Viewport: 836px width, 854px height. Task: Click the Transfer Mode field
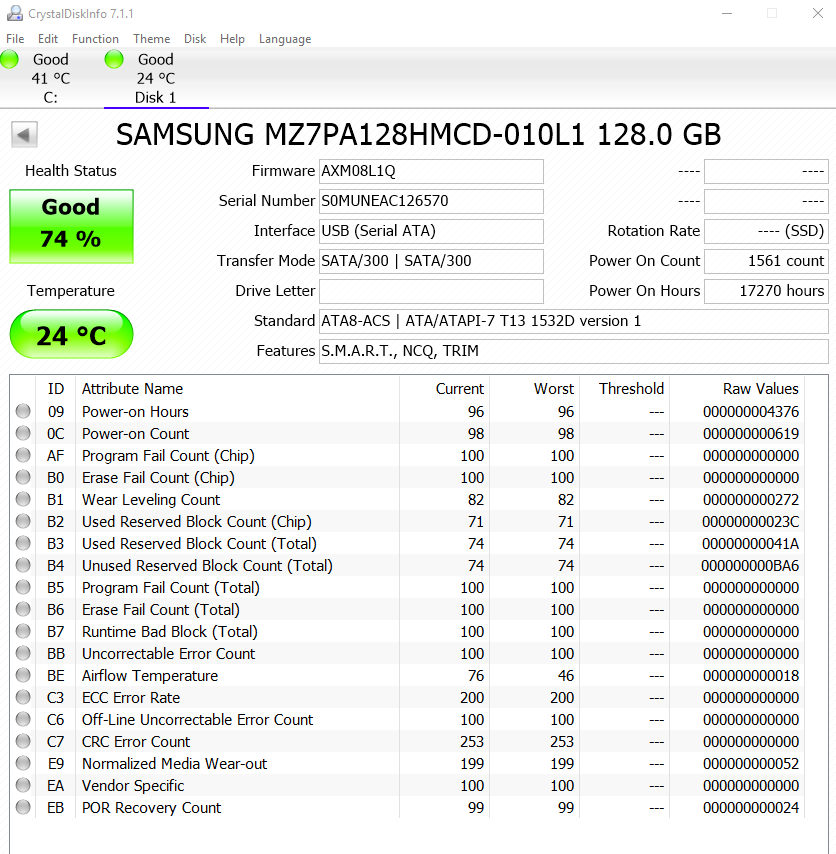coord(431,261)
